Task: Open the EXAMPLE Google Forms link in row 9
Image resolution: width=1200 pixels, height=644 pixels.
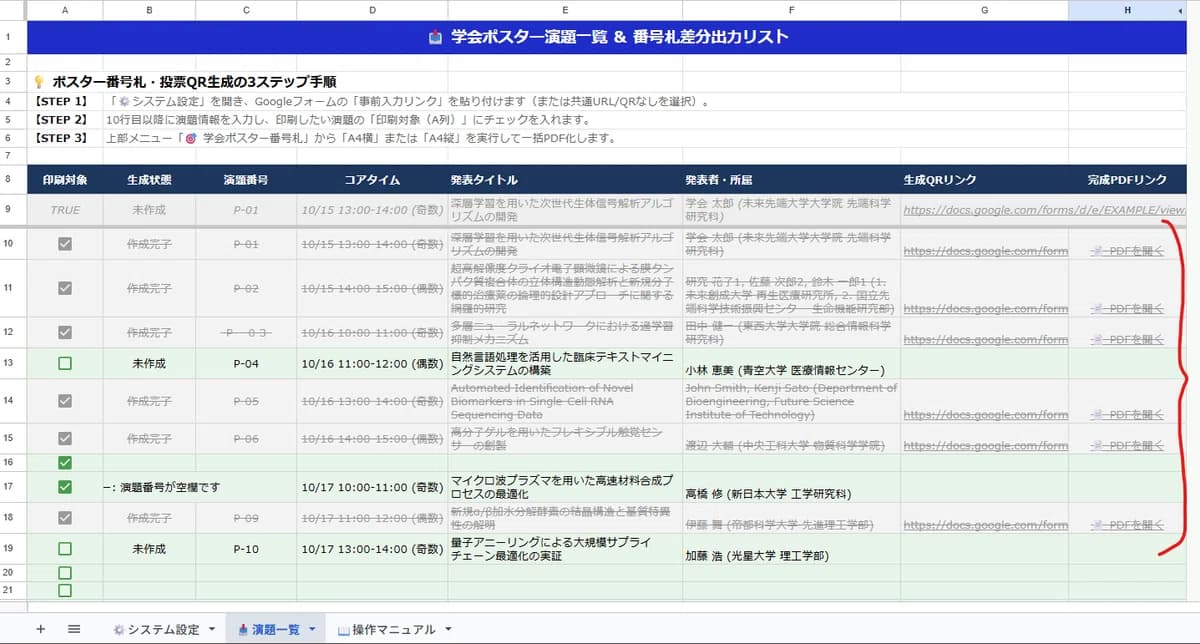Action: pyautogui.click(x=1044, y=211)
